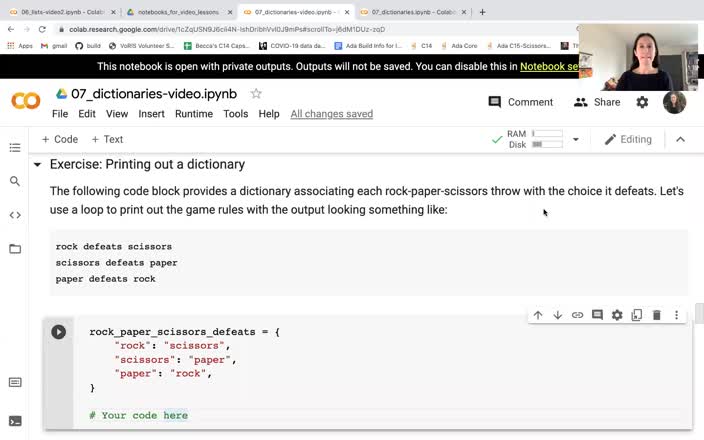Delete the cell with trash icon
The image size is (704, 440).
tap(657, 315)
